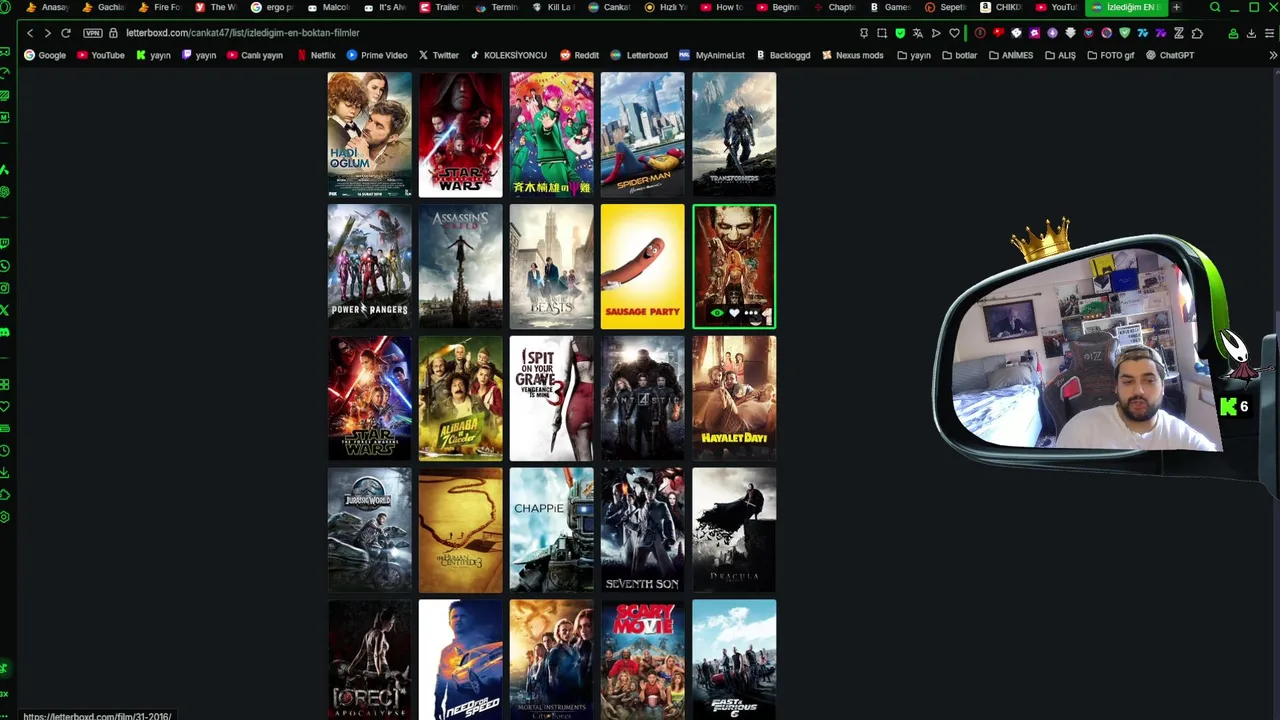The image size is (1280, 720).
Task: Reload the Letterboxd page
Action: pyautogui.click(x=66, y=33)
